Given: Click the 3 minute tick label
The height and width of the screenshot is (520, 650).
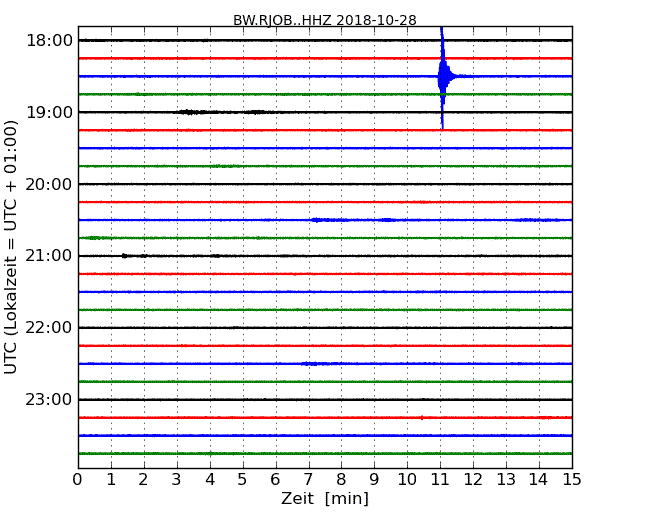Looking at the screenshot, I should (x=177, y=480).
